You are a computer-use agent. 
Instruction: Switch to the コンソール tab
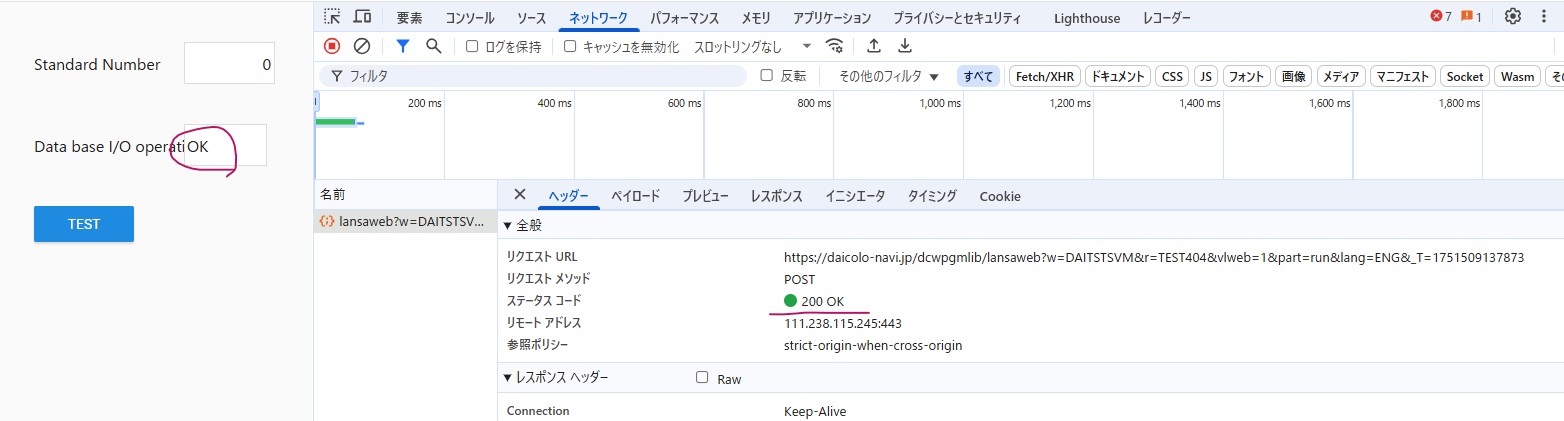click(469, 18)
